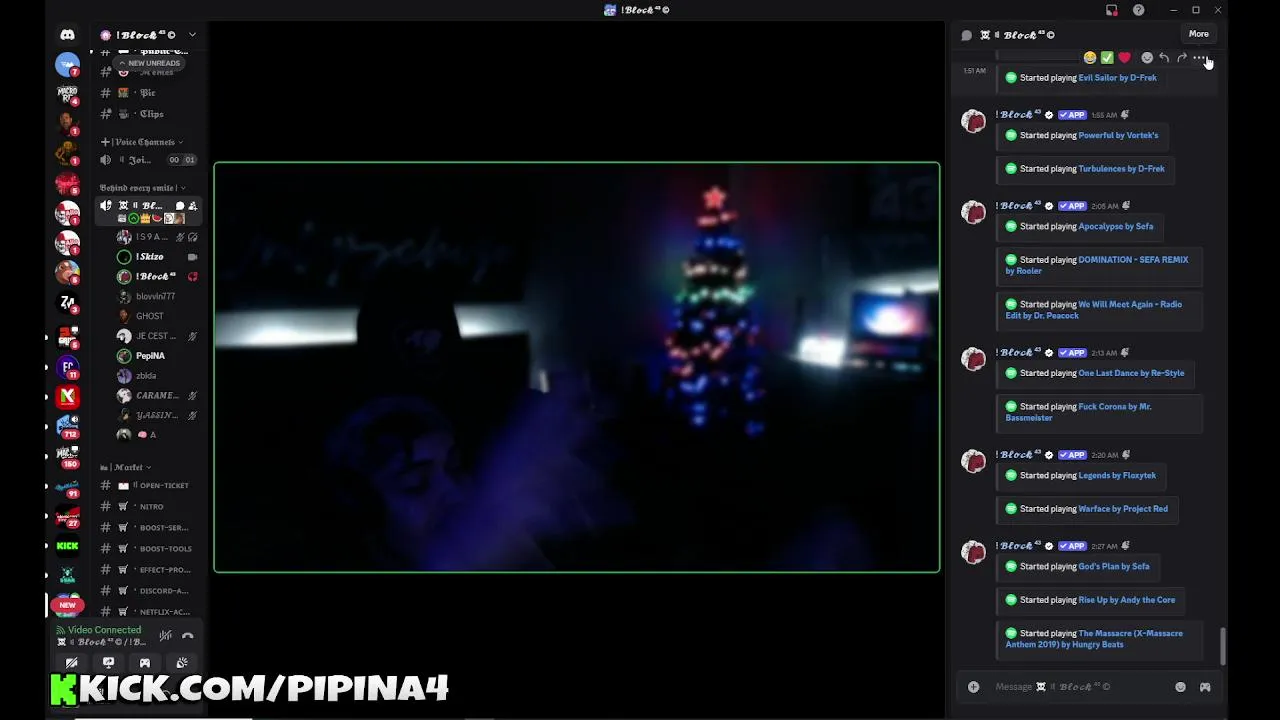The height and width of the screenshot is (720, 1280).
Task: Disconnect from the voice call
Action: pos(187,635)
